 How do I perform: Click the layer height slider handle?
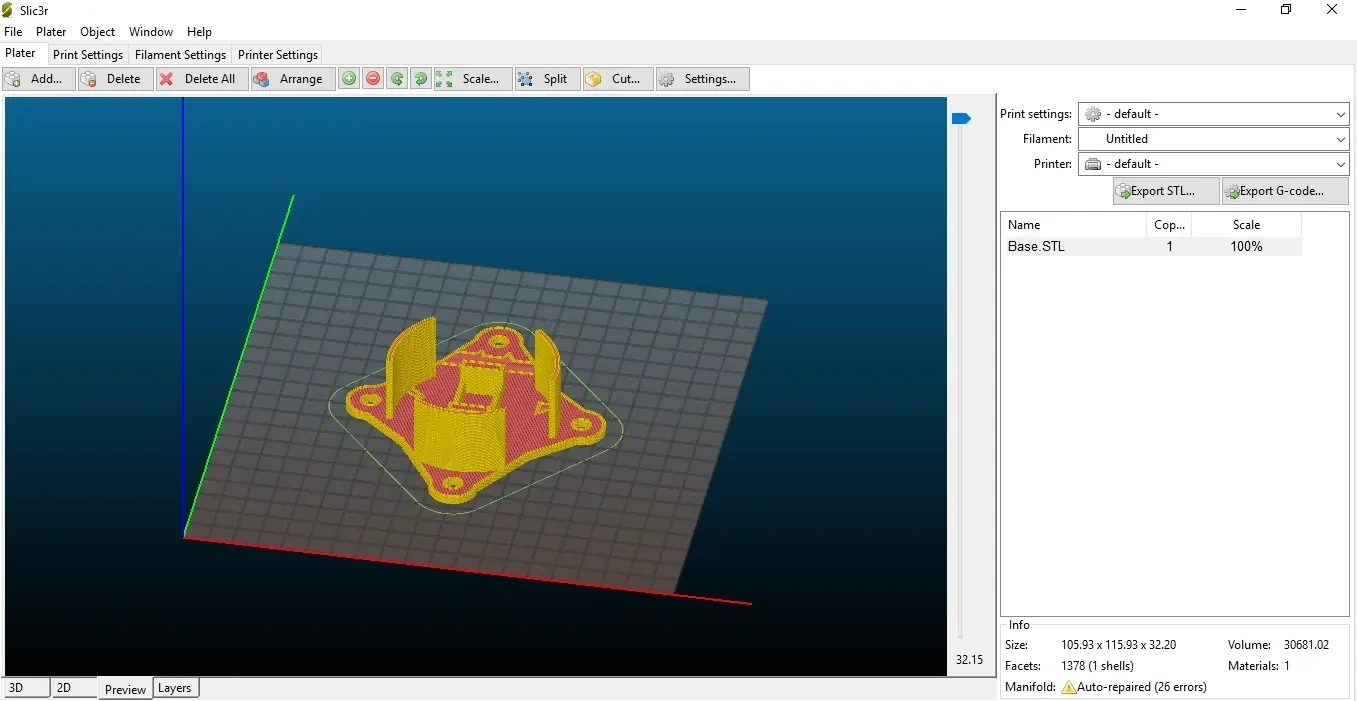(961, 118)
